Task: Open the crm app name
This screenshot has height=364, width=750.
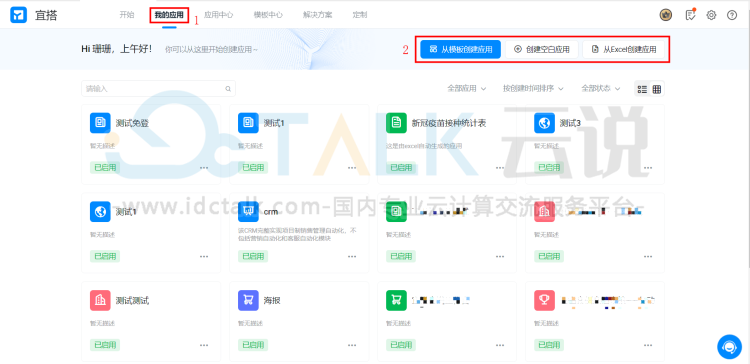Action: [x=271, y=211]
